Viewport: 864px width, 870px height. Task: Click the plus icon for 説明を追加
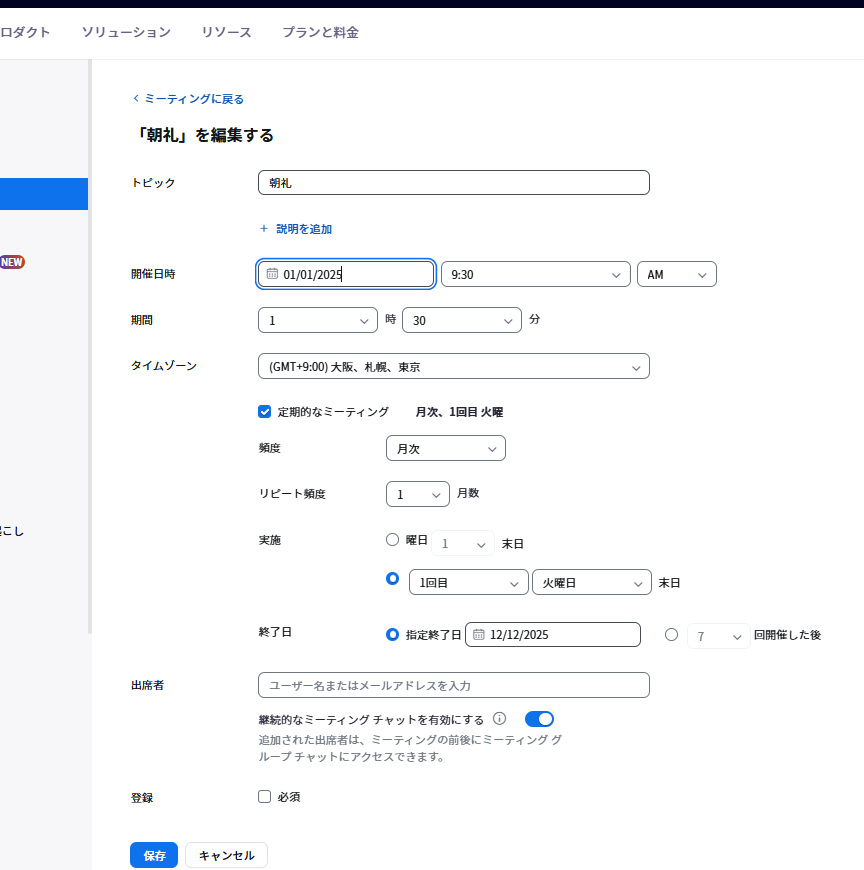[264, 229]
